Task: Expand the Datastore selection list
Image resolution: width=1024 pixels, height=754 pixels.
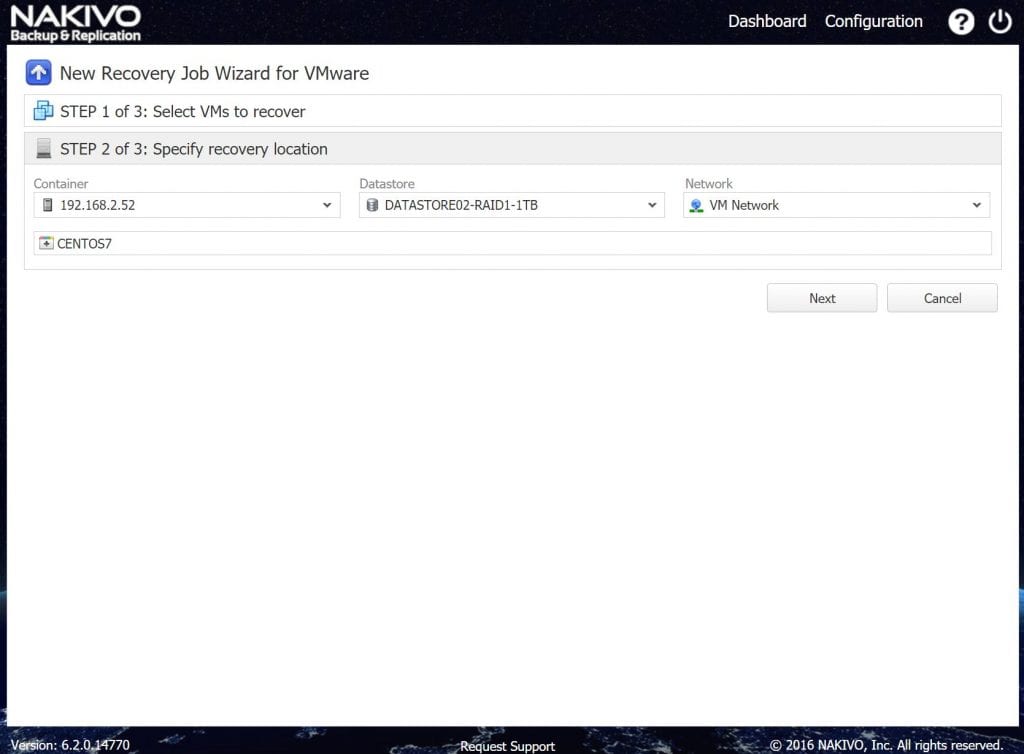Action: pyautogui.click(x=651, y=205)
